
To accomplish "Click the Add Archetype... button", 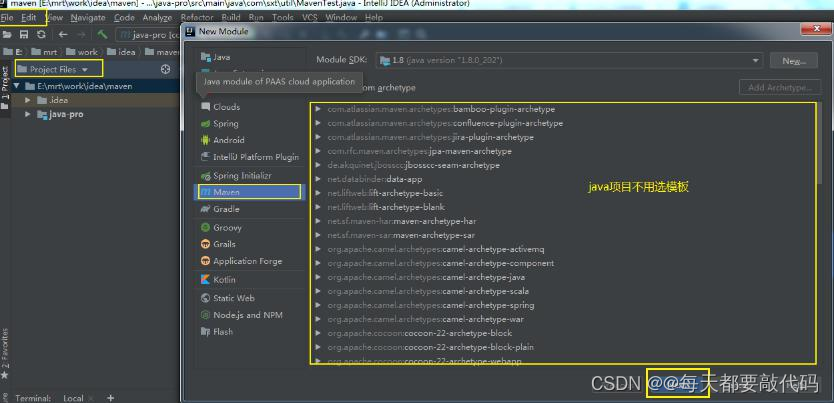I will tap(780, 87).
